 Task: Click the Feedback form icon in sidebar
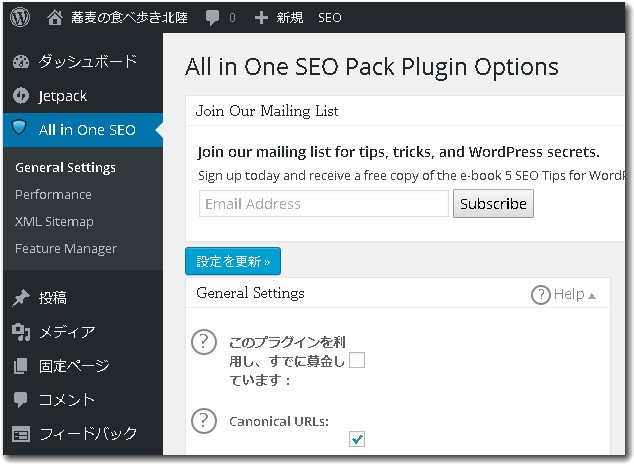pos(21,434)
